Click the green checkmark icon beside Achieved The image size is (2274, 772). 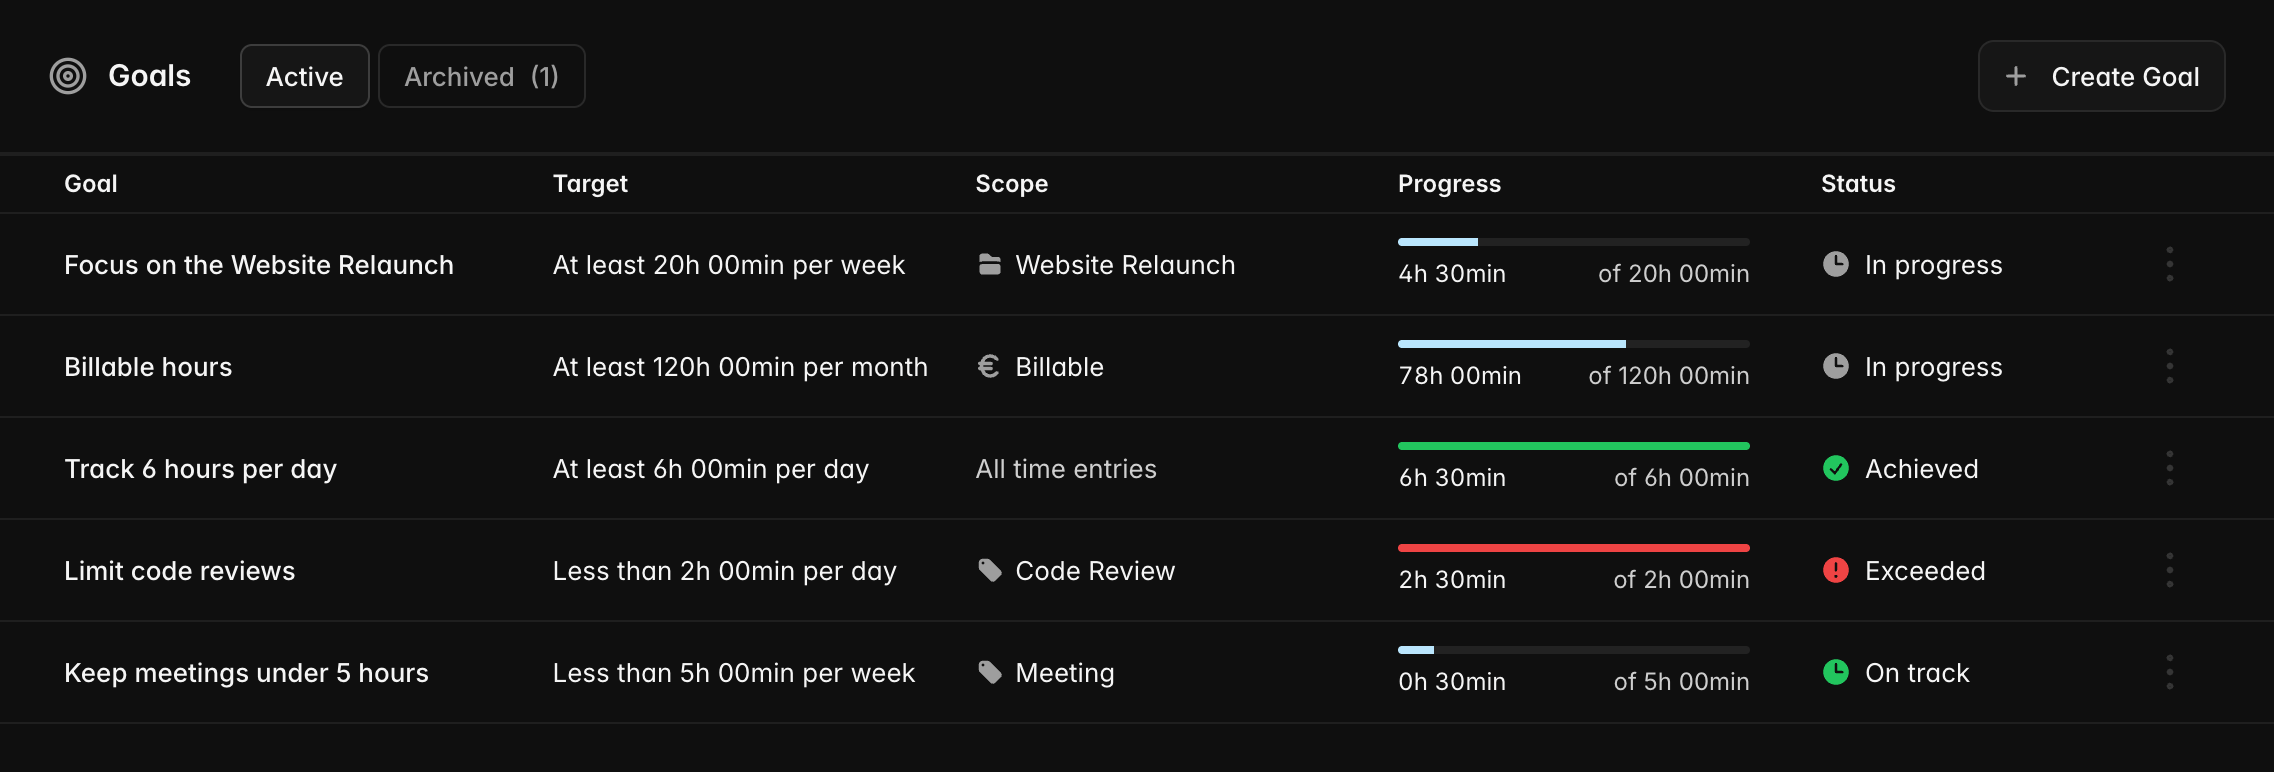1836,468
